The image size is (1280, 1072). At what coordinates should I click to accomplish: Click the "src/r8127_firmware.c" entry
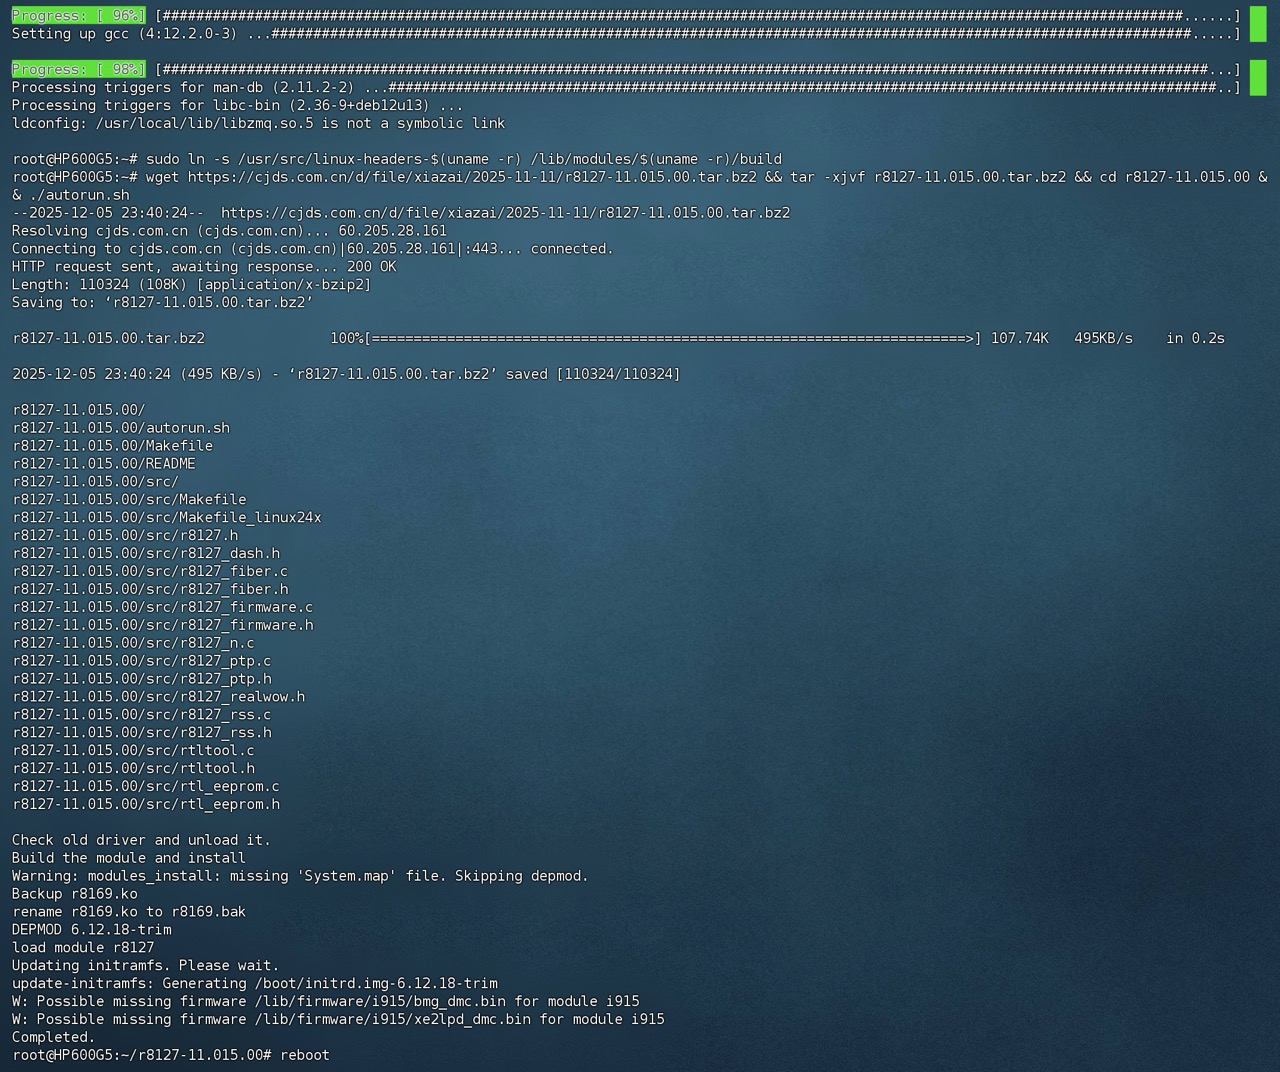point(163,608)
